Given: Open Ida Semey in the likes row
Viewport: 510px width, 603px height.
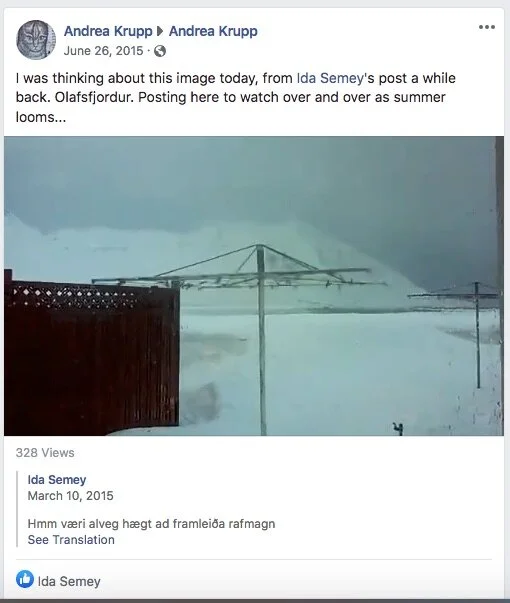Looking at the screenshot, I should point(69,581).
